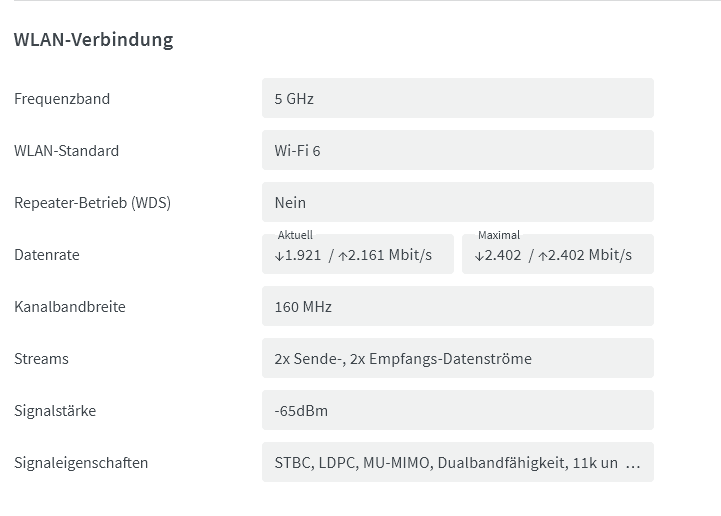
Task: Click the Datenrate label
Action: point(47,255)
